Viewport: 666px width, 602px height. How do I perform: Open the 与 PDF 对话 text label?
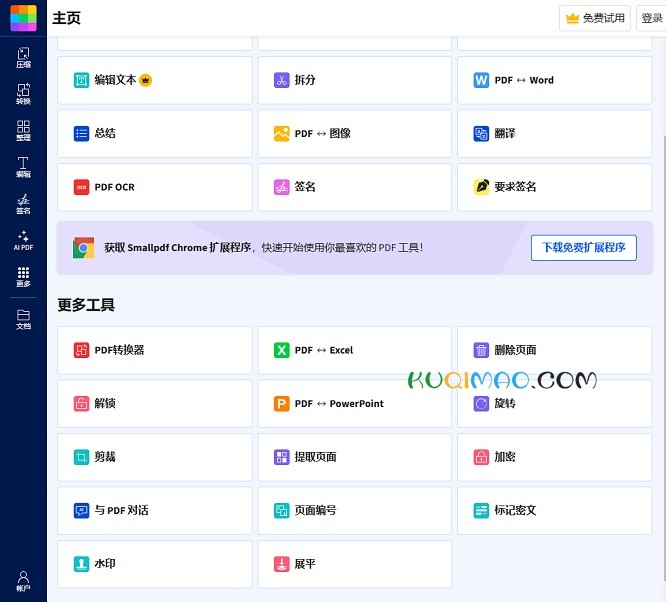pyautogui.click(x=121, y=510)
